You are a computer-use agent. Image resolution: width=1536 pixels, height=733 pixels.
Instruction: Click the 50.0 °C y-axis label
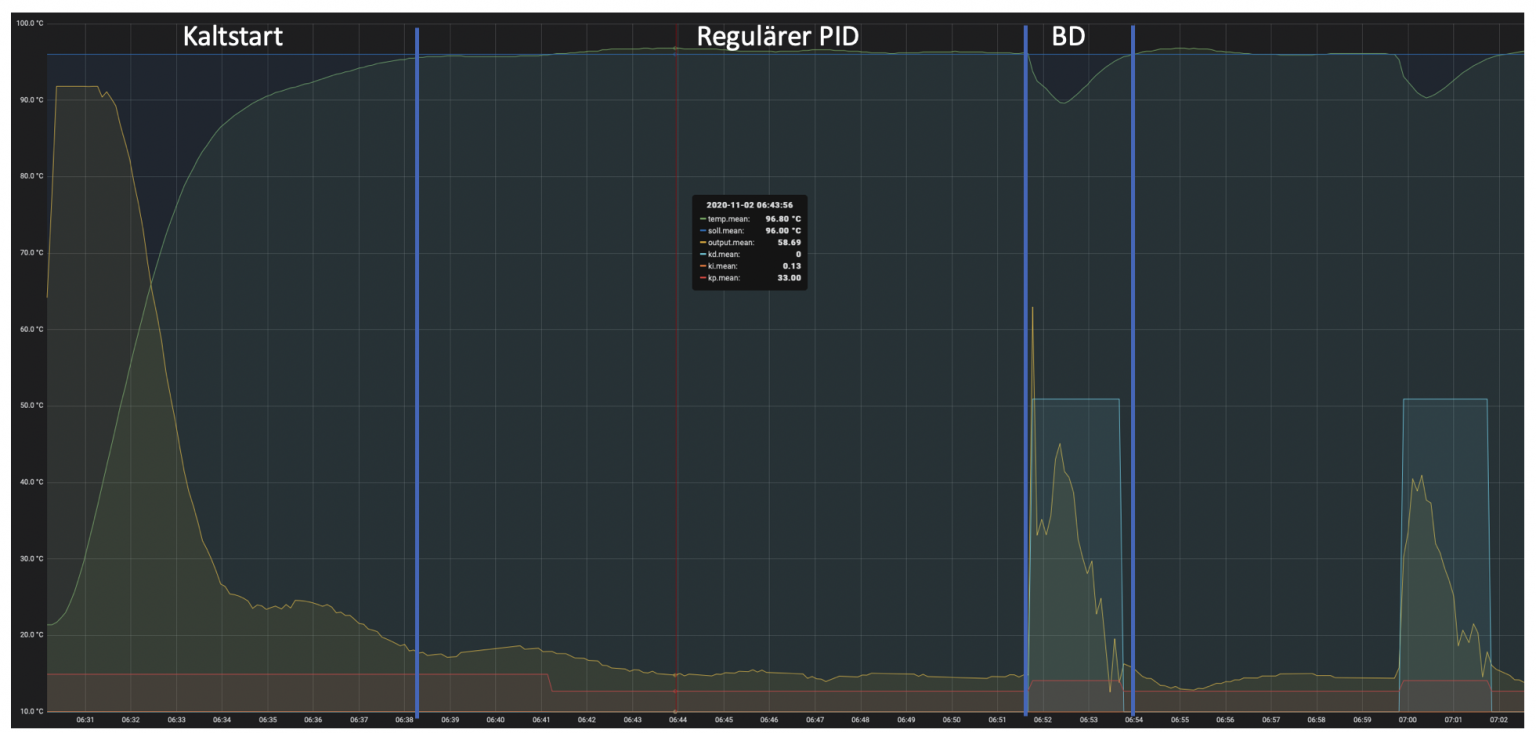tap(30, 406)
